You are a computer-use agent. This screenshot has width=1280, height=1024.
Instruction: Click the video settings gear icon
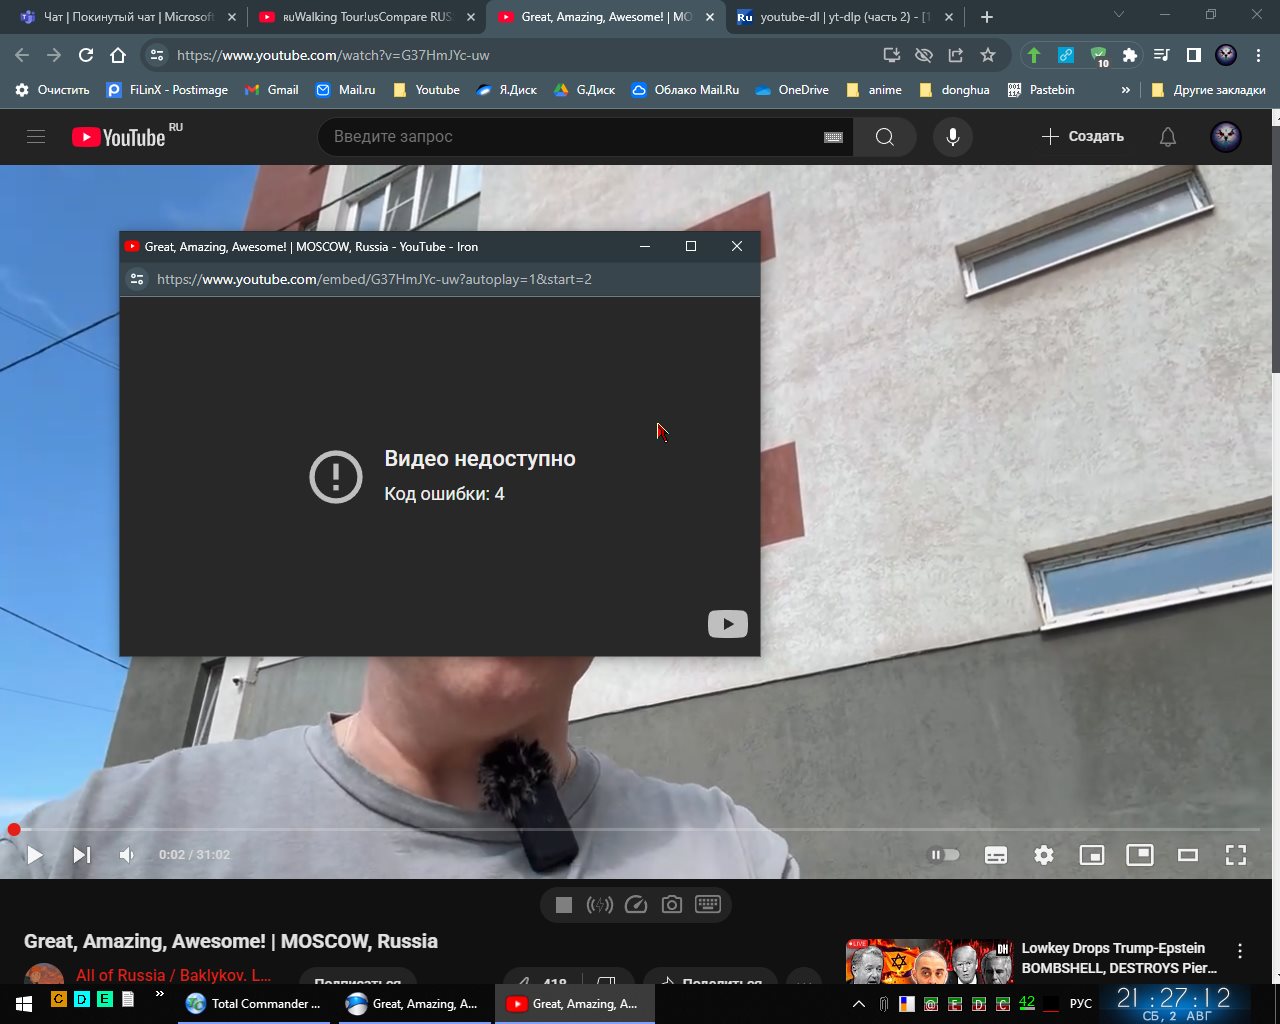click(1044, 855)
